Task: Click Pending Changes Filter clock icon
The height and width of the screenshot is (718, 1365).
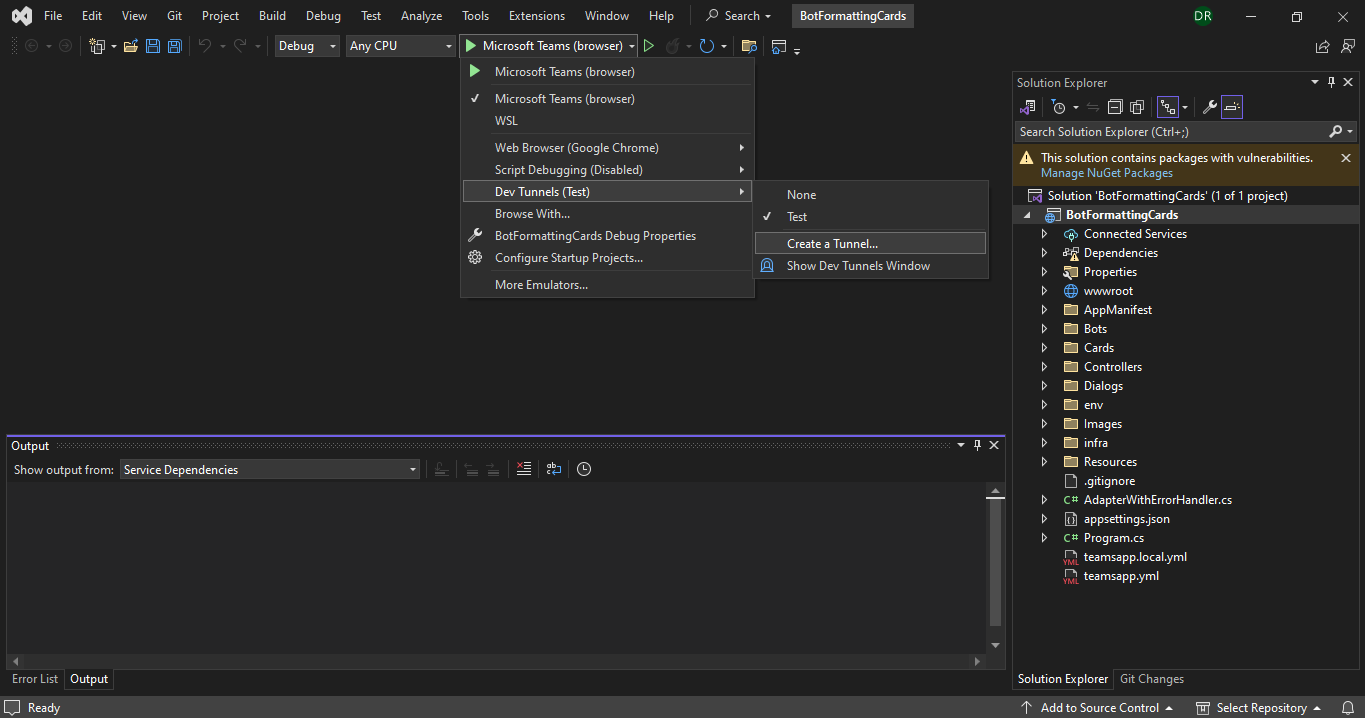Action: tap(1059, 107)
